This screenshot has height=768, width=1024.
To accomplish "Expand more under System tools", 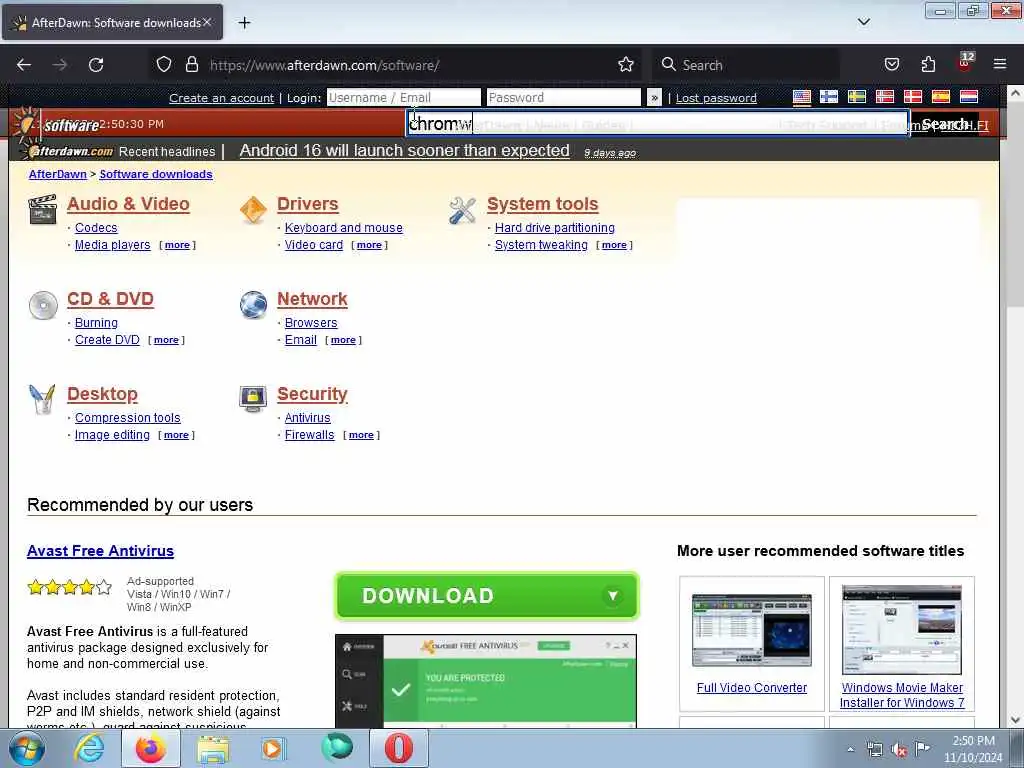I will point(614,245).
